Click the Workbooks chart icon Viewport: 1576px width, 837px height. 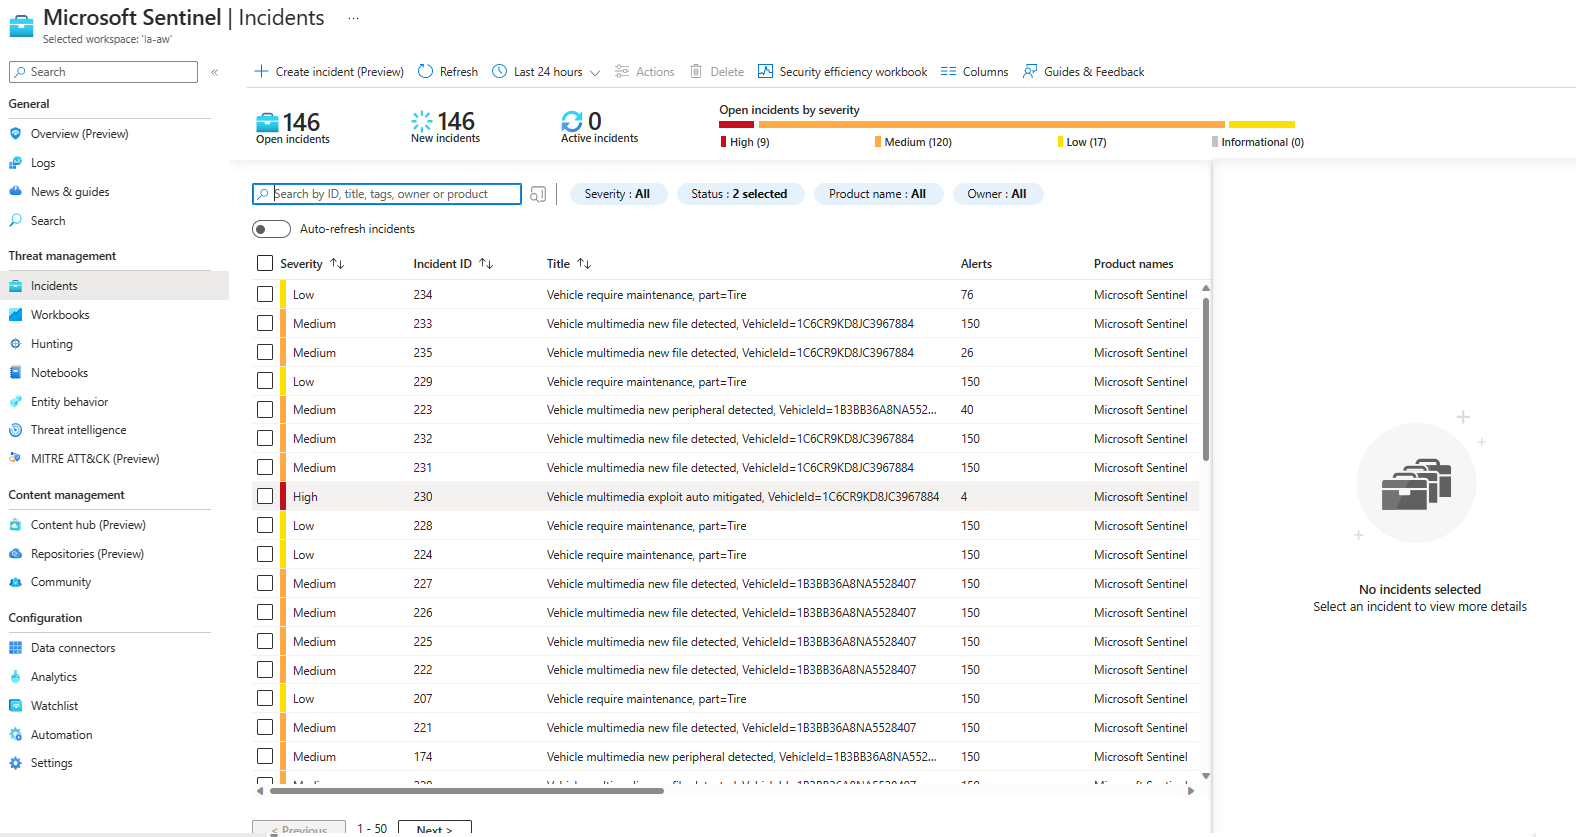click(x=15, y=315)
